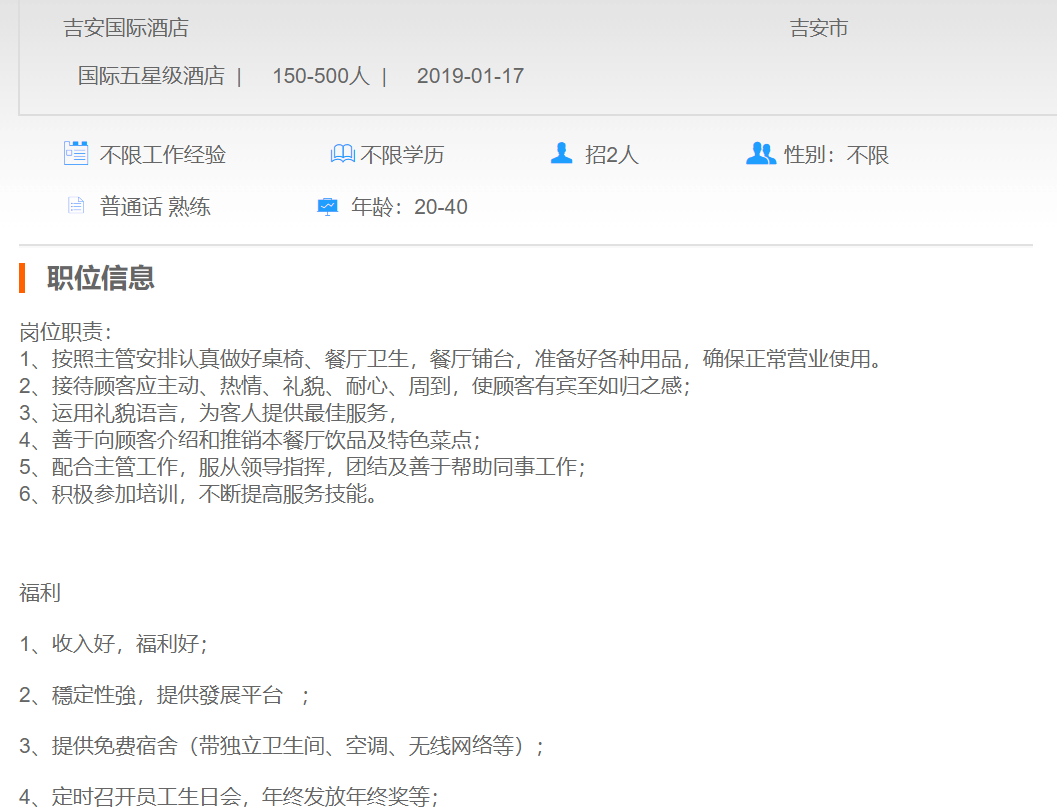Click the 不限学历 education requirement text
The width and height of the screenshot is (1057, 811).
tap(402, 155)
